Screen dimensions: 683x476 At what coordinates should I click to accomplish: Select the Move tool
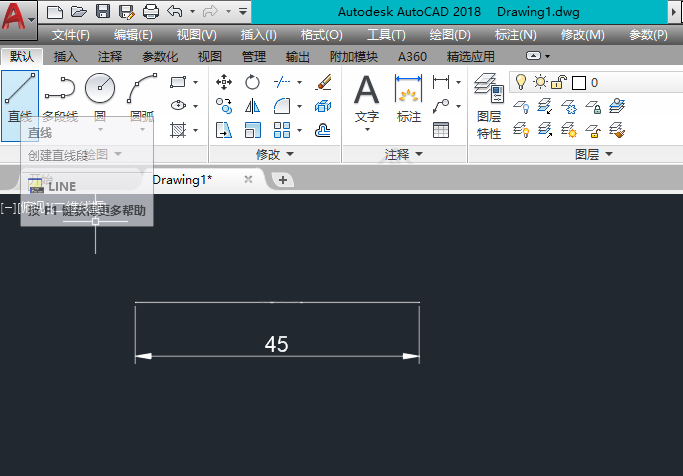(x=224, y=82)
